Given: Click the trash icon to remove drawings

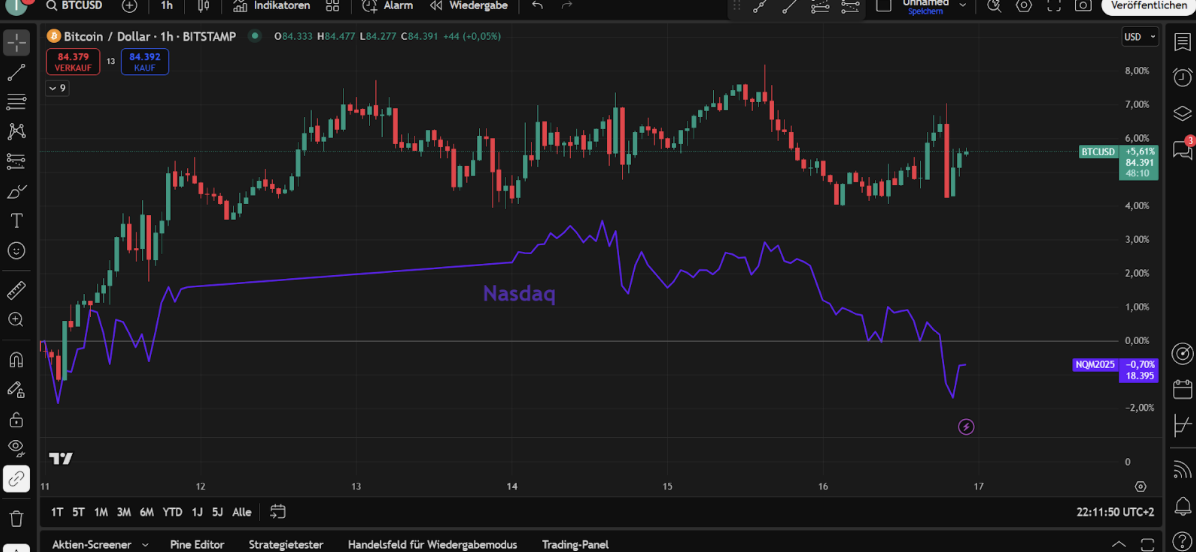Looking at the screenshot, I should pos(16,518).
